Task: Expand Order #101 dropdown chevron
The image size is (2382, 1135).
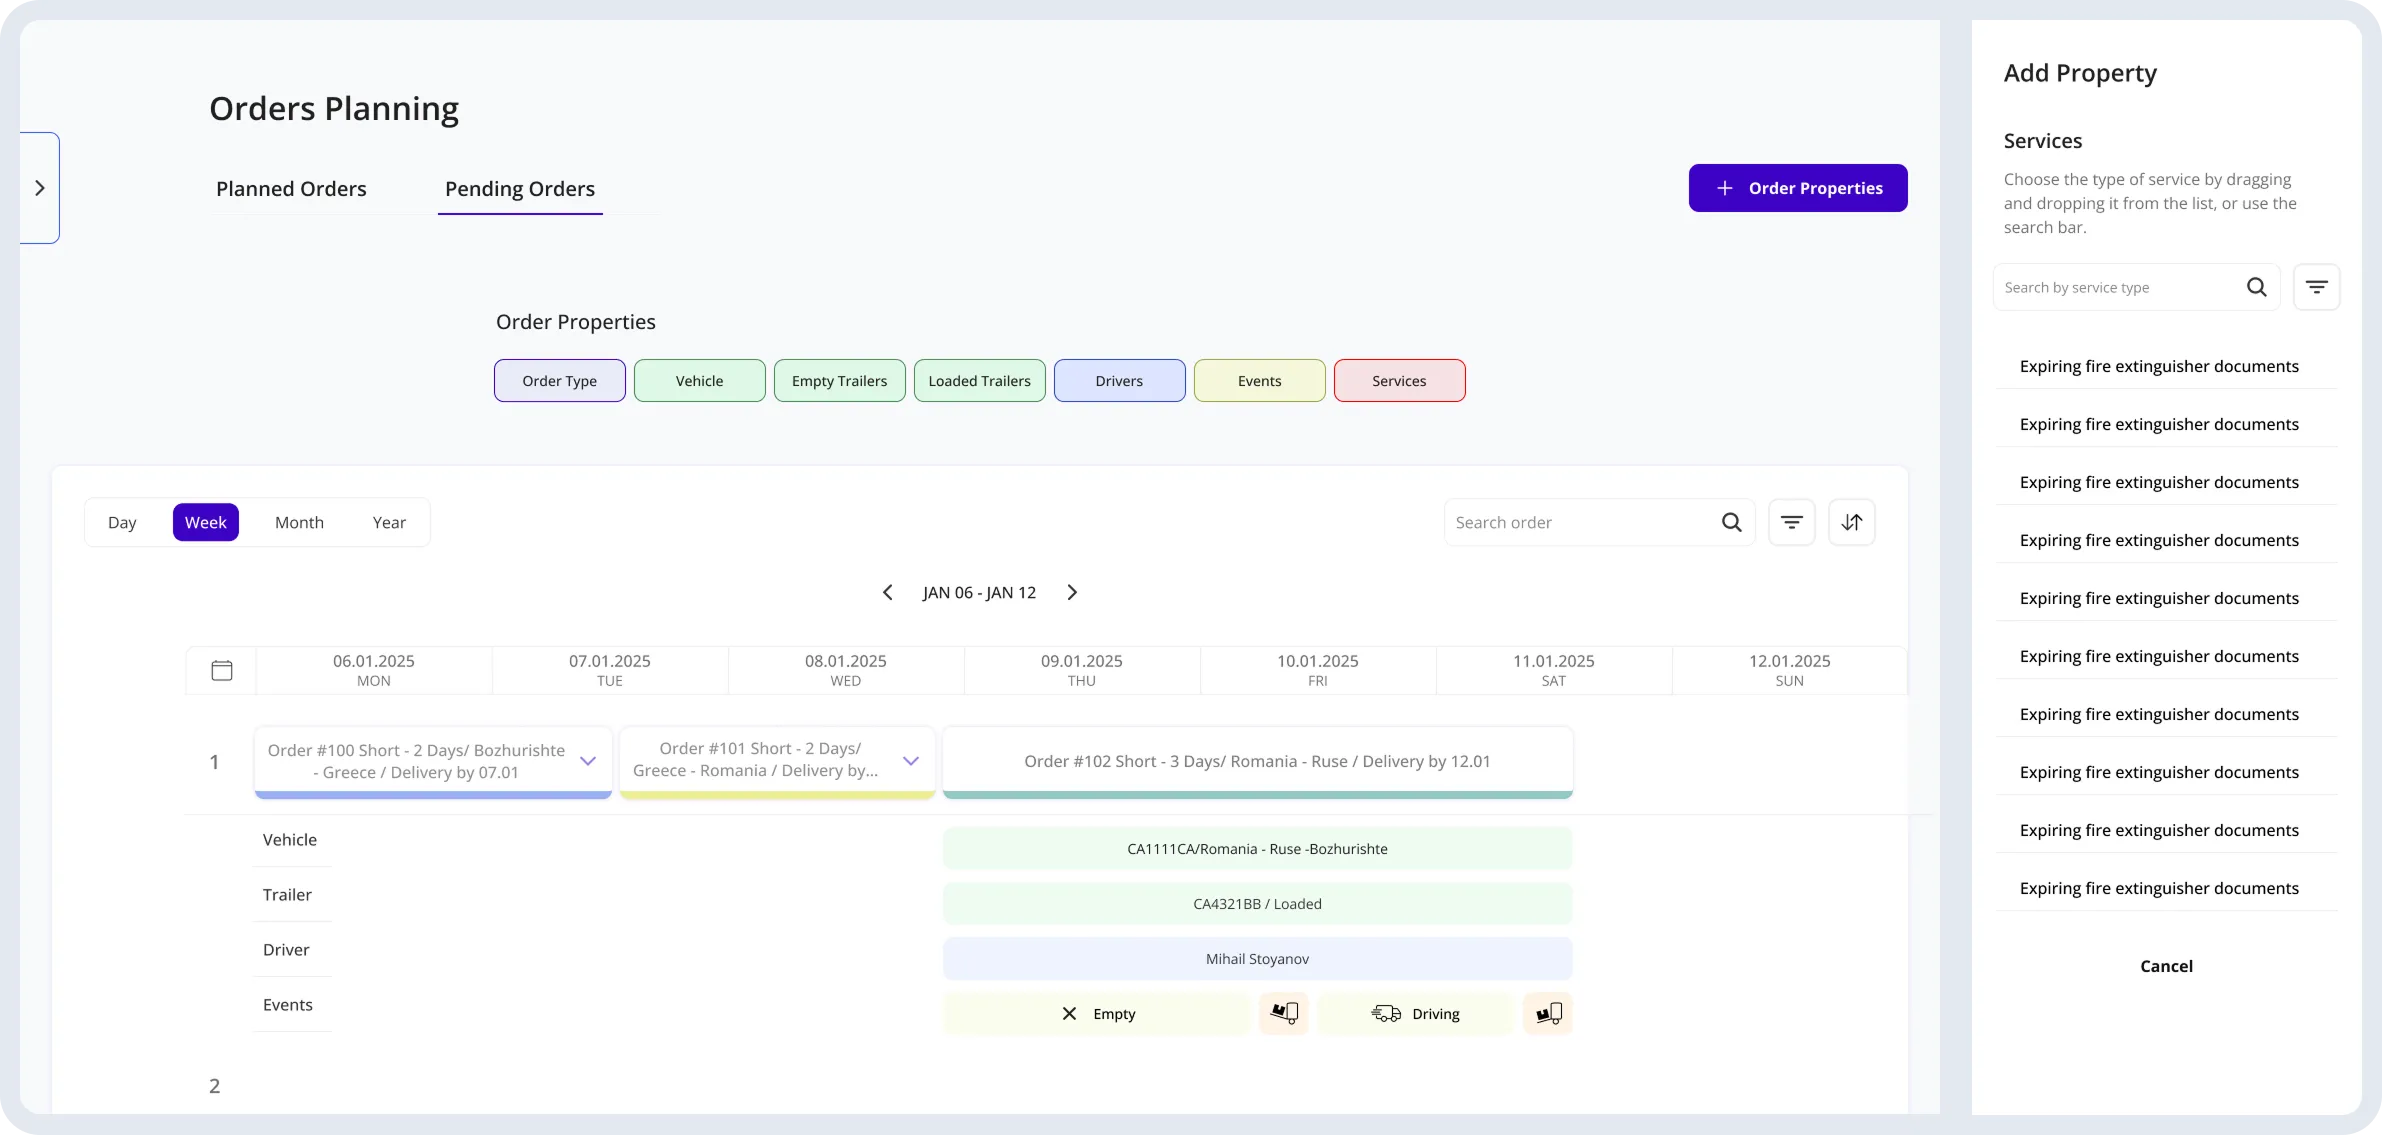Action: pyautogui.click(x=911, y=761)
